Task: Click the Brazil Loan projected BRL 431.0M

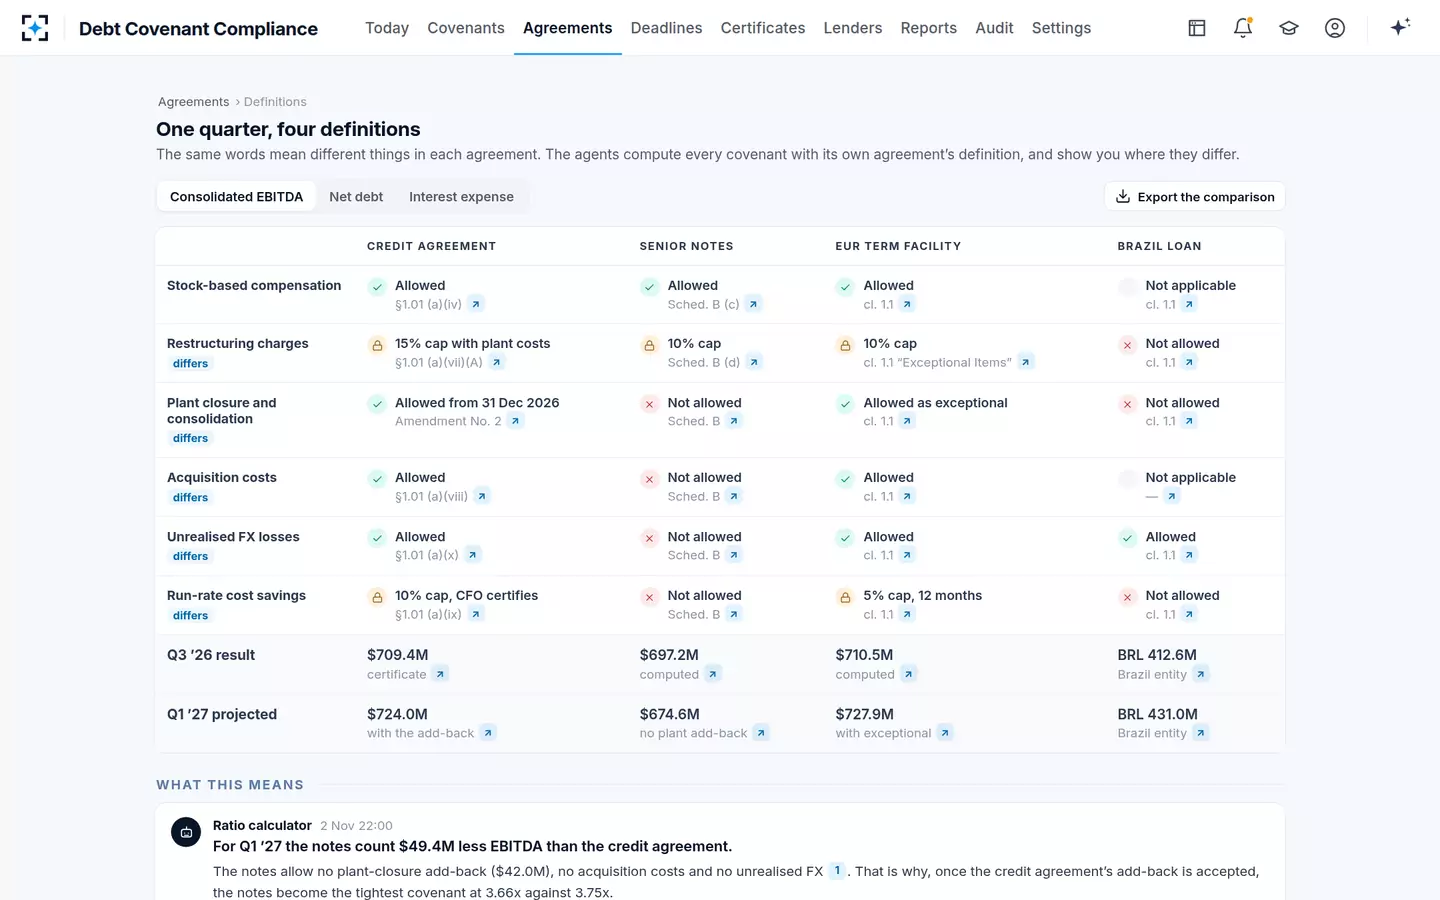Action: pos(1157,714)
